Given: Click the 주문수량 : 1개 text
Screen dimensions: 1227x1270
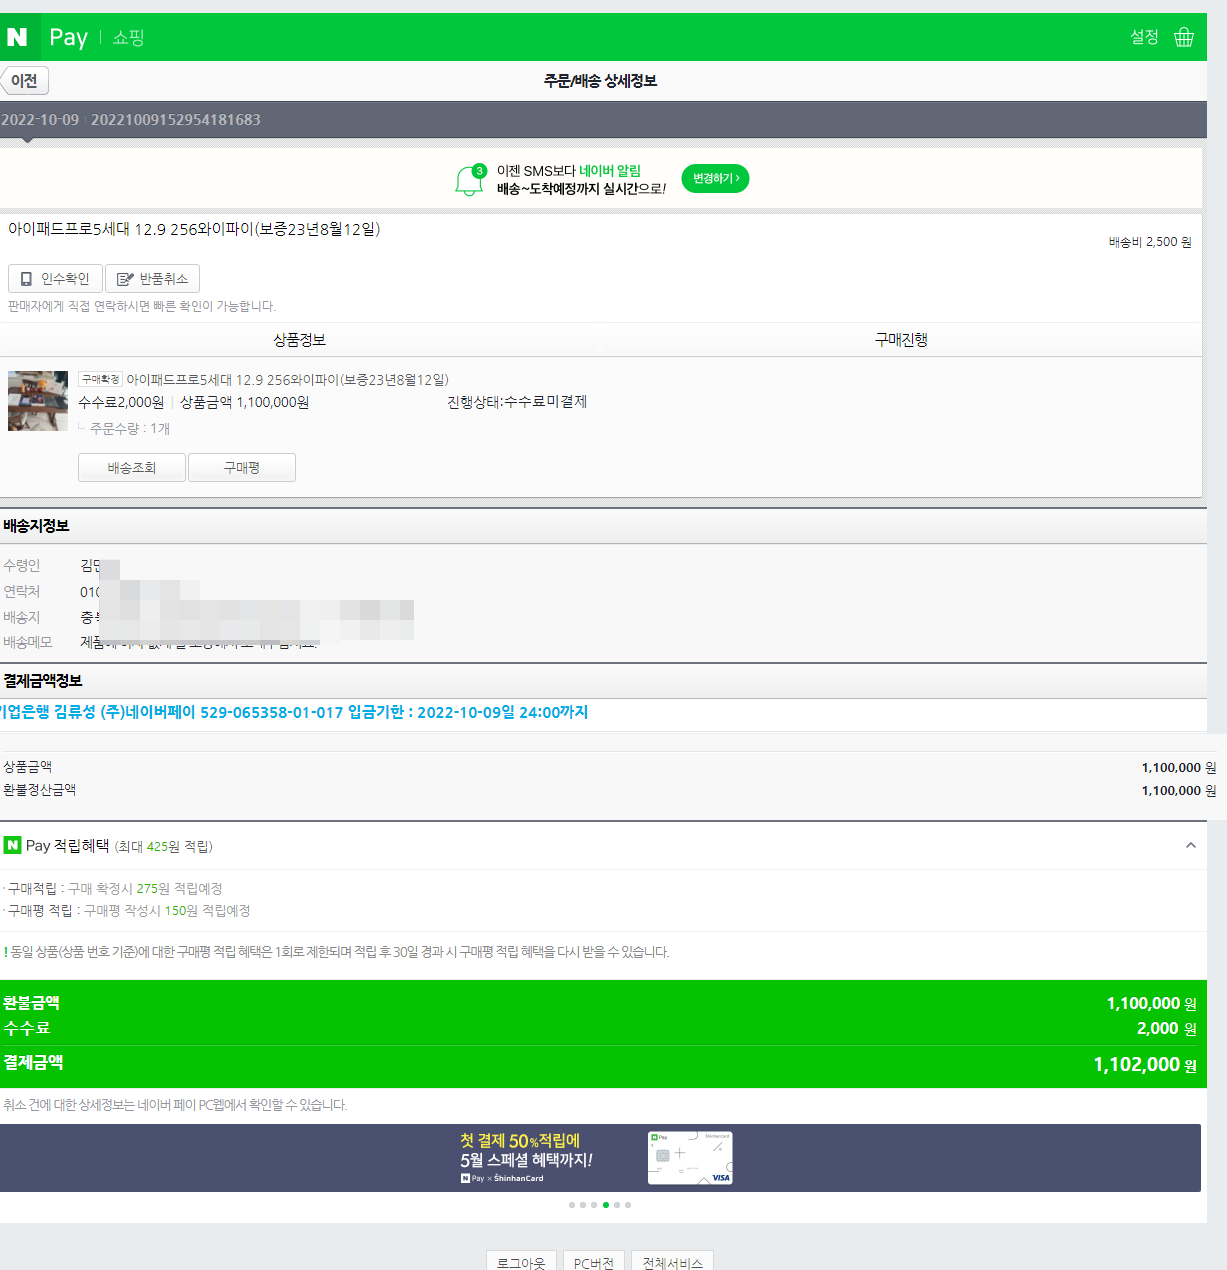Looking at the screenshot, I should 130,429.
